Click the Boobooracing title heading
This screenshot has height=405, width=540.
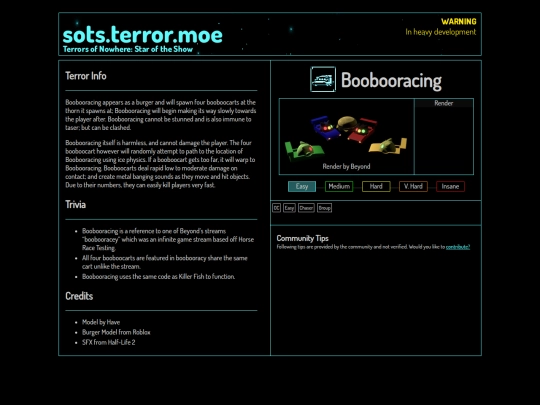click(x=391, y=80)
